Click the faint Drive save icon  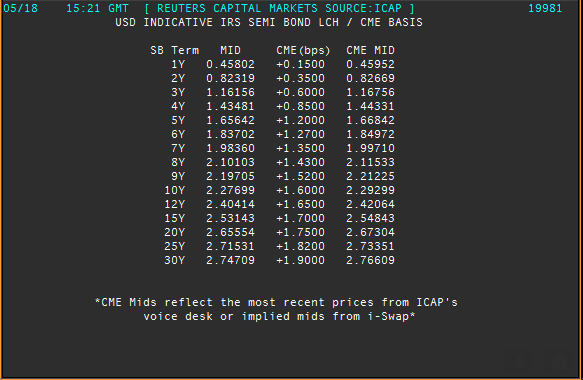tap(560, 361)
